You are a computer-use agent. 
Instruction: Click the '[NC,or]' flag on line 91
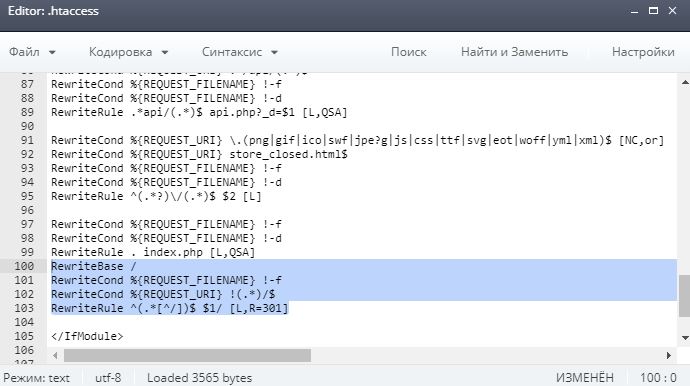point(642,140)
